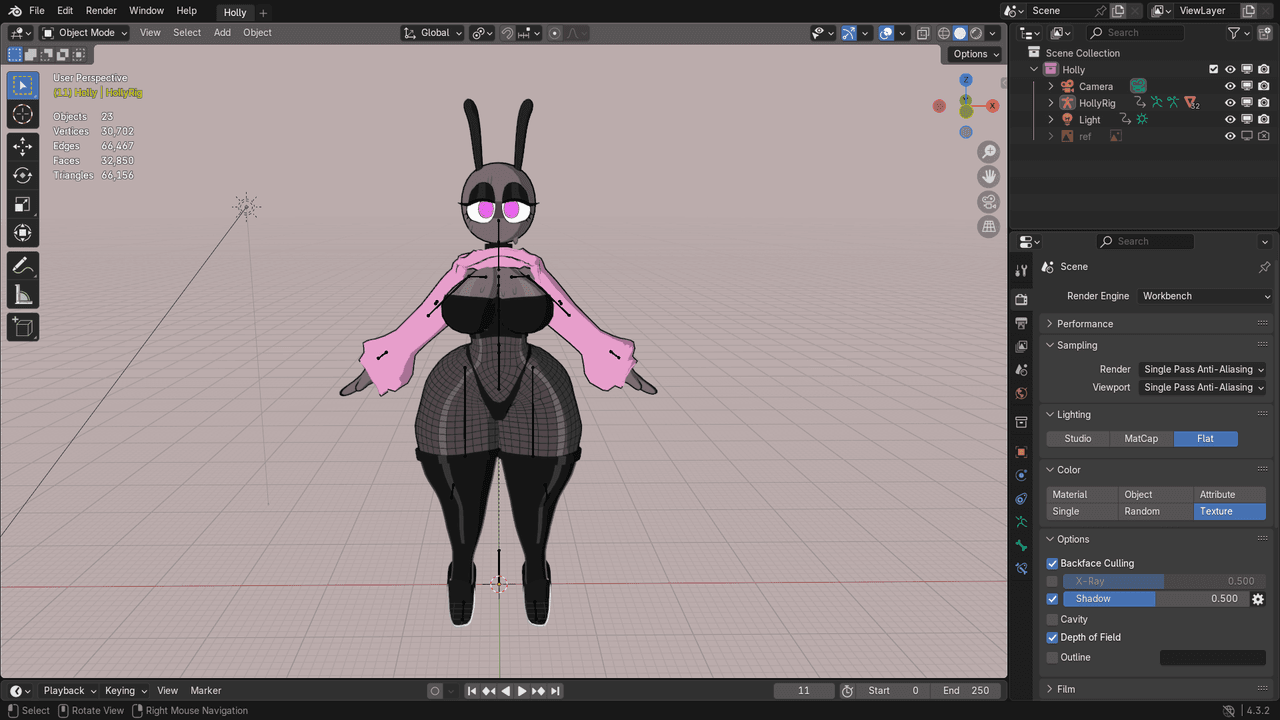Open the Viewport sampling dropdown
This screenshot has height=720, width=1280.
(x=1203, y=387)
